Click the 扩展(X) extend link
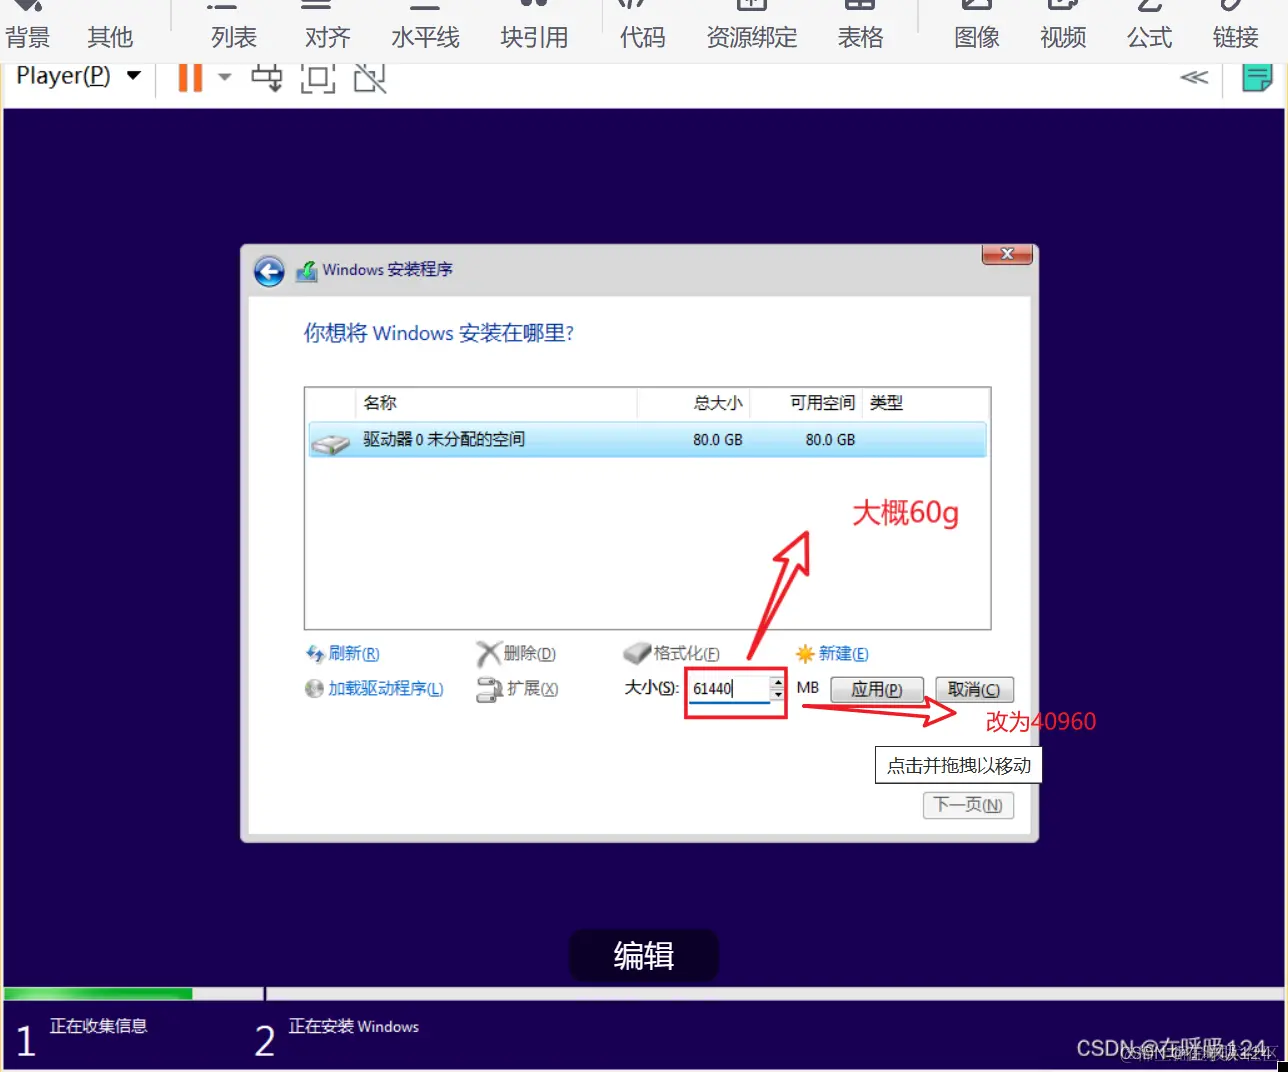 pos(518,689)
